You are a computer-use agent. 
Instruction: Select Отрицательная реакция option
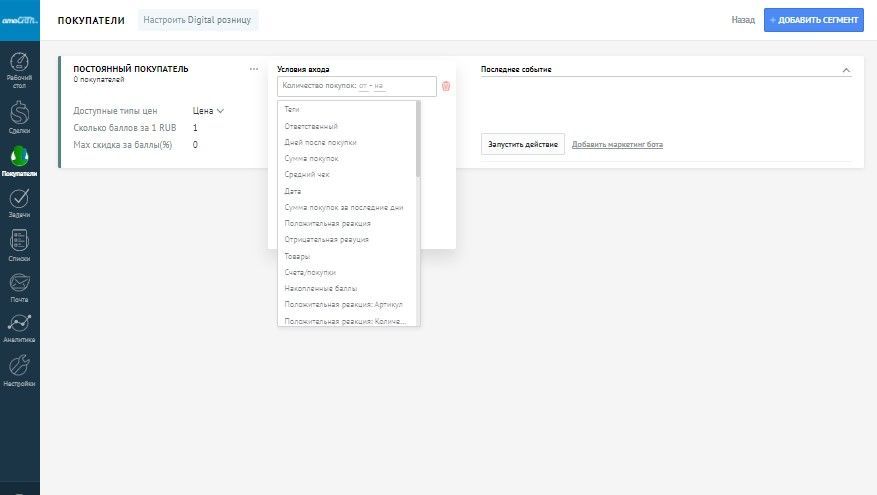327,240
